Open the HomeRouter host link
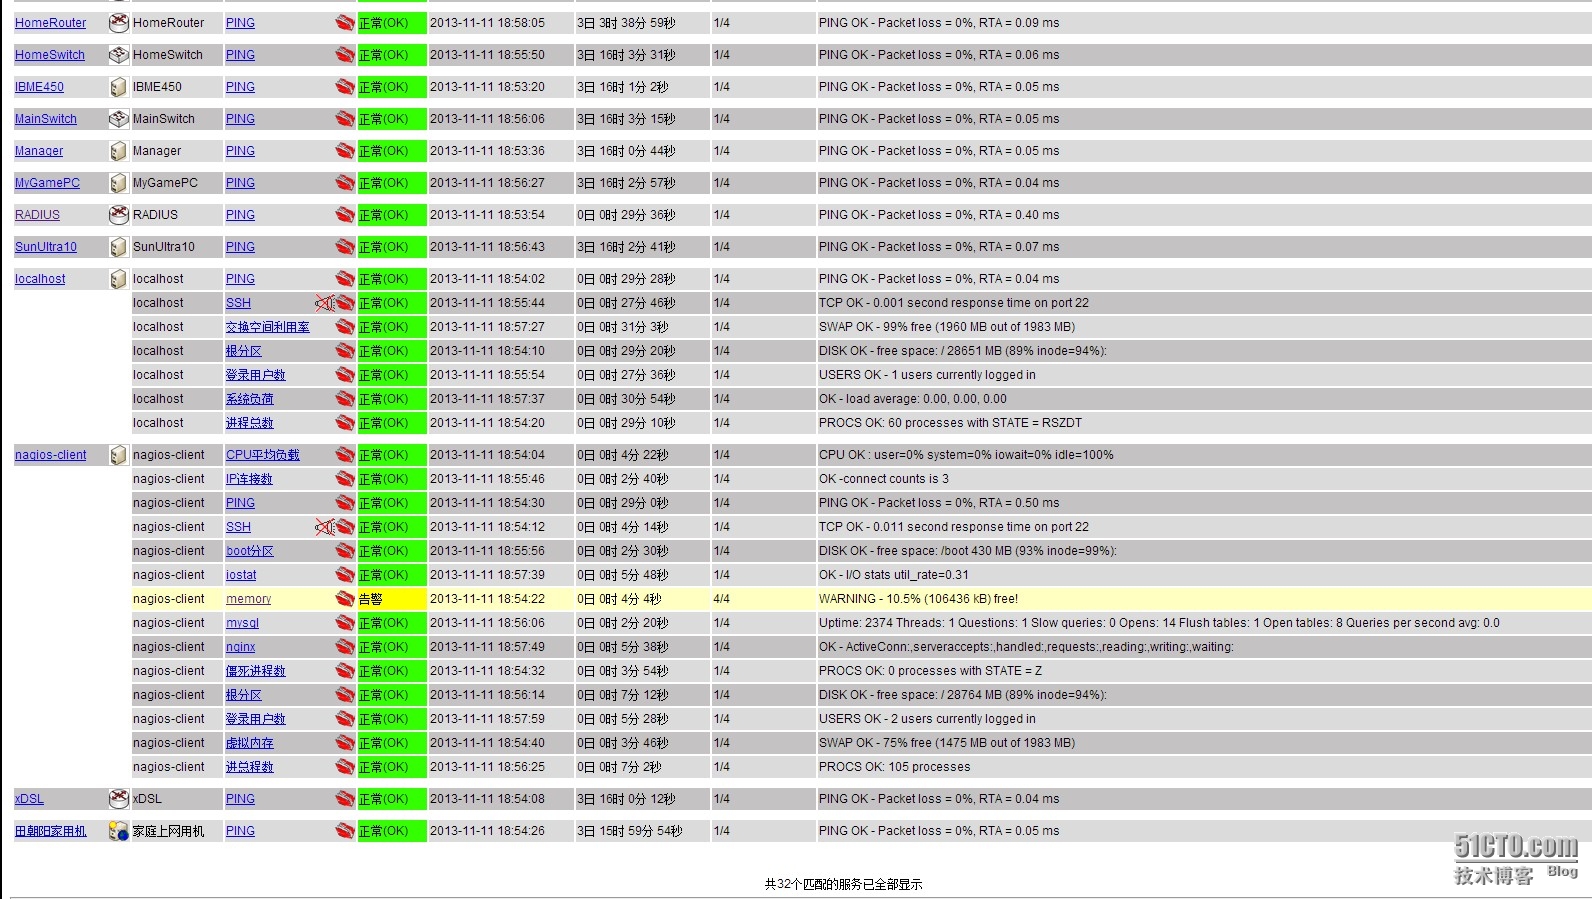This screenshot has width=1592, height=899. pos(50,23)
